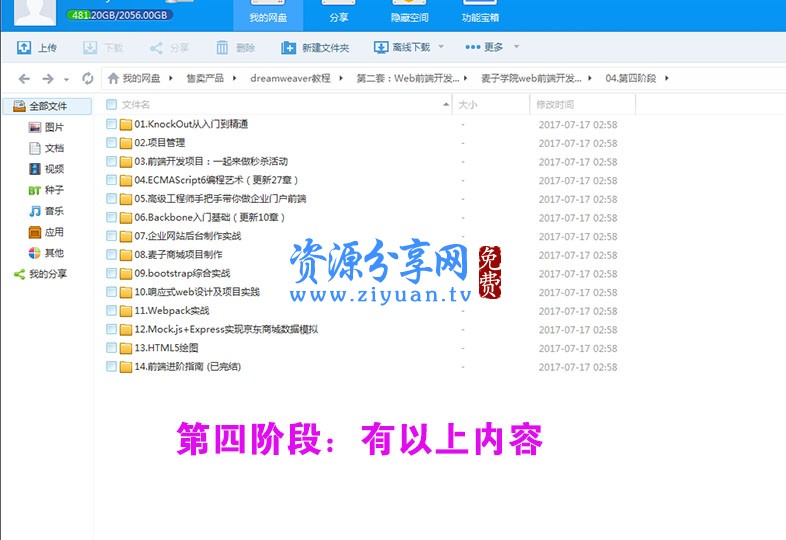Click folder icon of 11.Webpack实战
This screenshot has height=540, width=786.
126,311
